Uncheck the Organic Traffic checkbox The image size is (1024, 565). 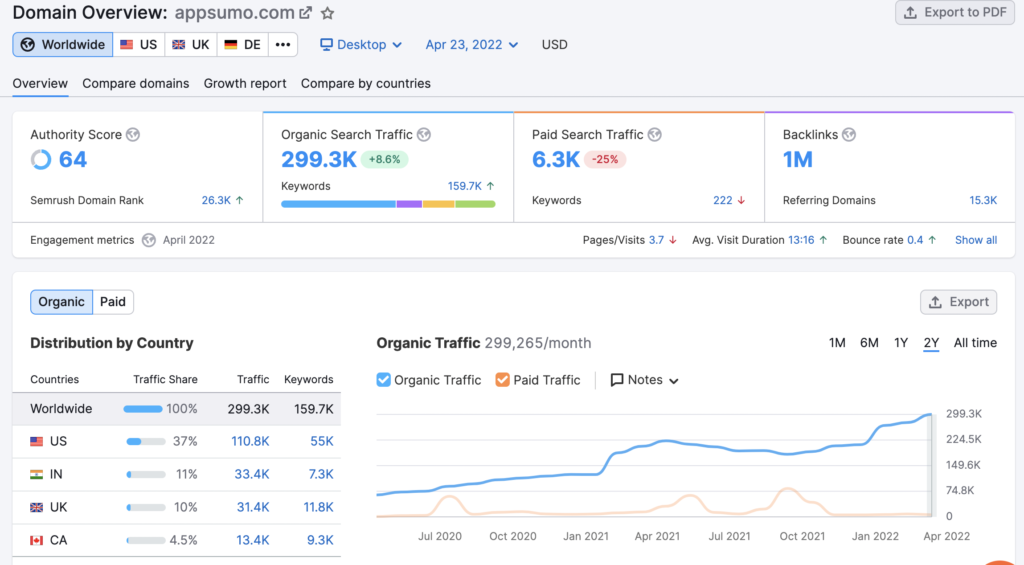pyautogui.click(x=383, y=379)
